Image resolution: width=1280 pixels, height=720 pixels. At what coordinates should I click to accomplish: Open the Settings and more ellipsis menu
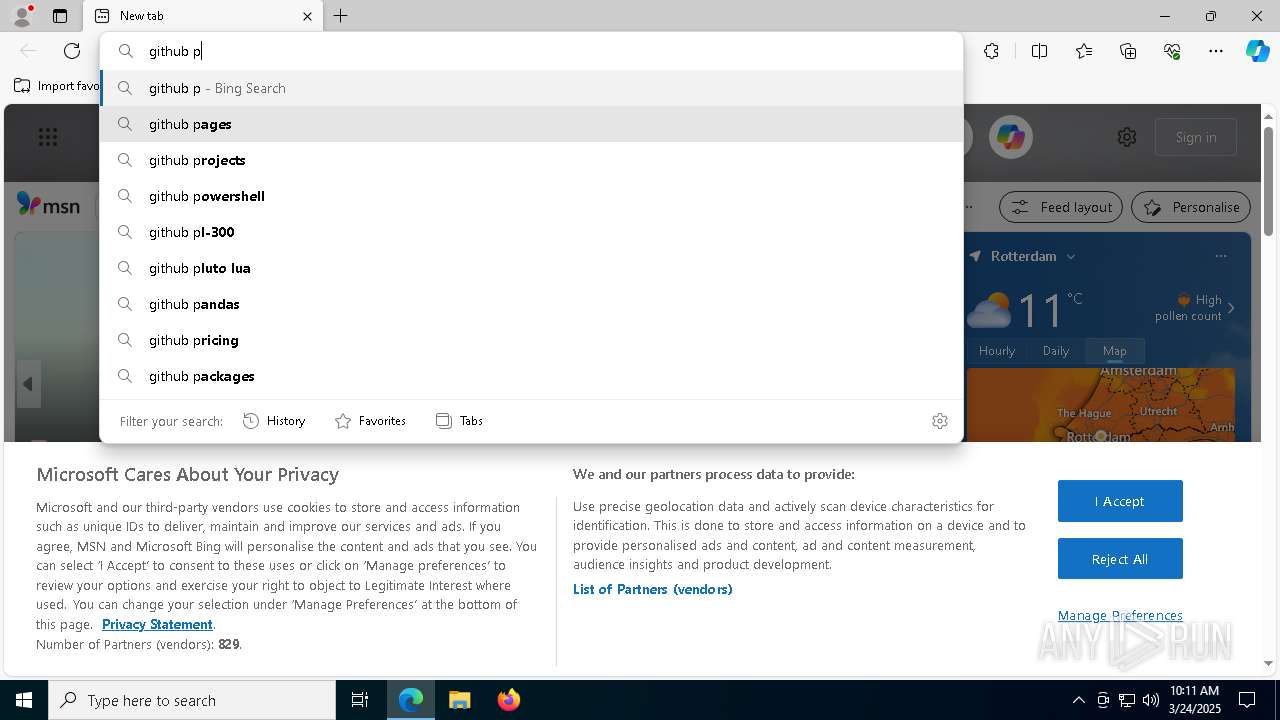1216,51
